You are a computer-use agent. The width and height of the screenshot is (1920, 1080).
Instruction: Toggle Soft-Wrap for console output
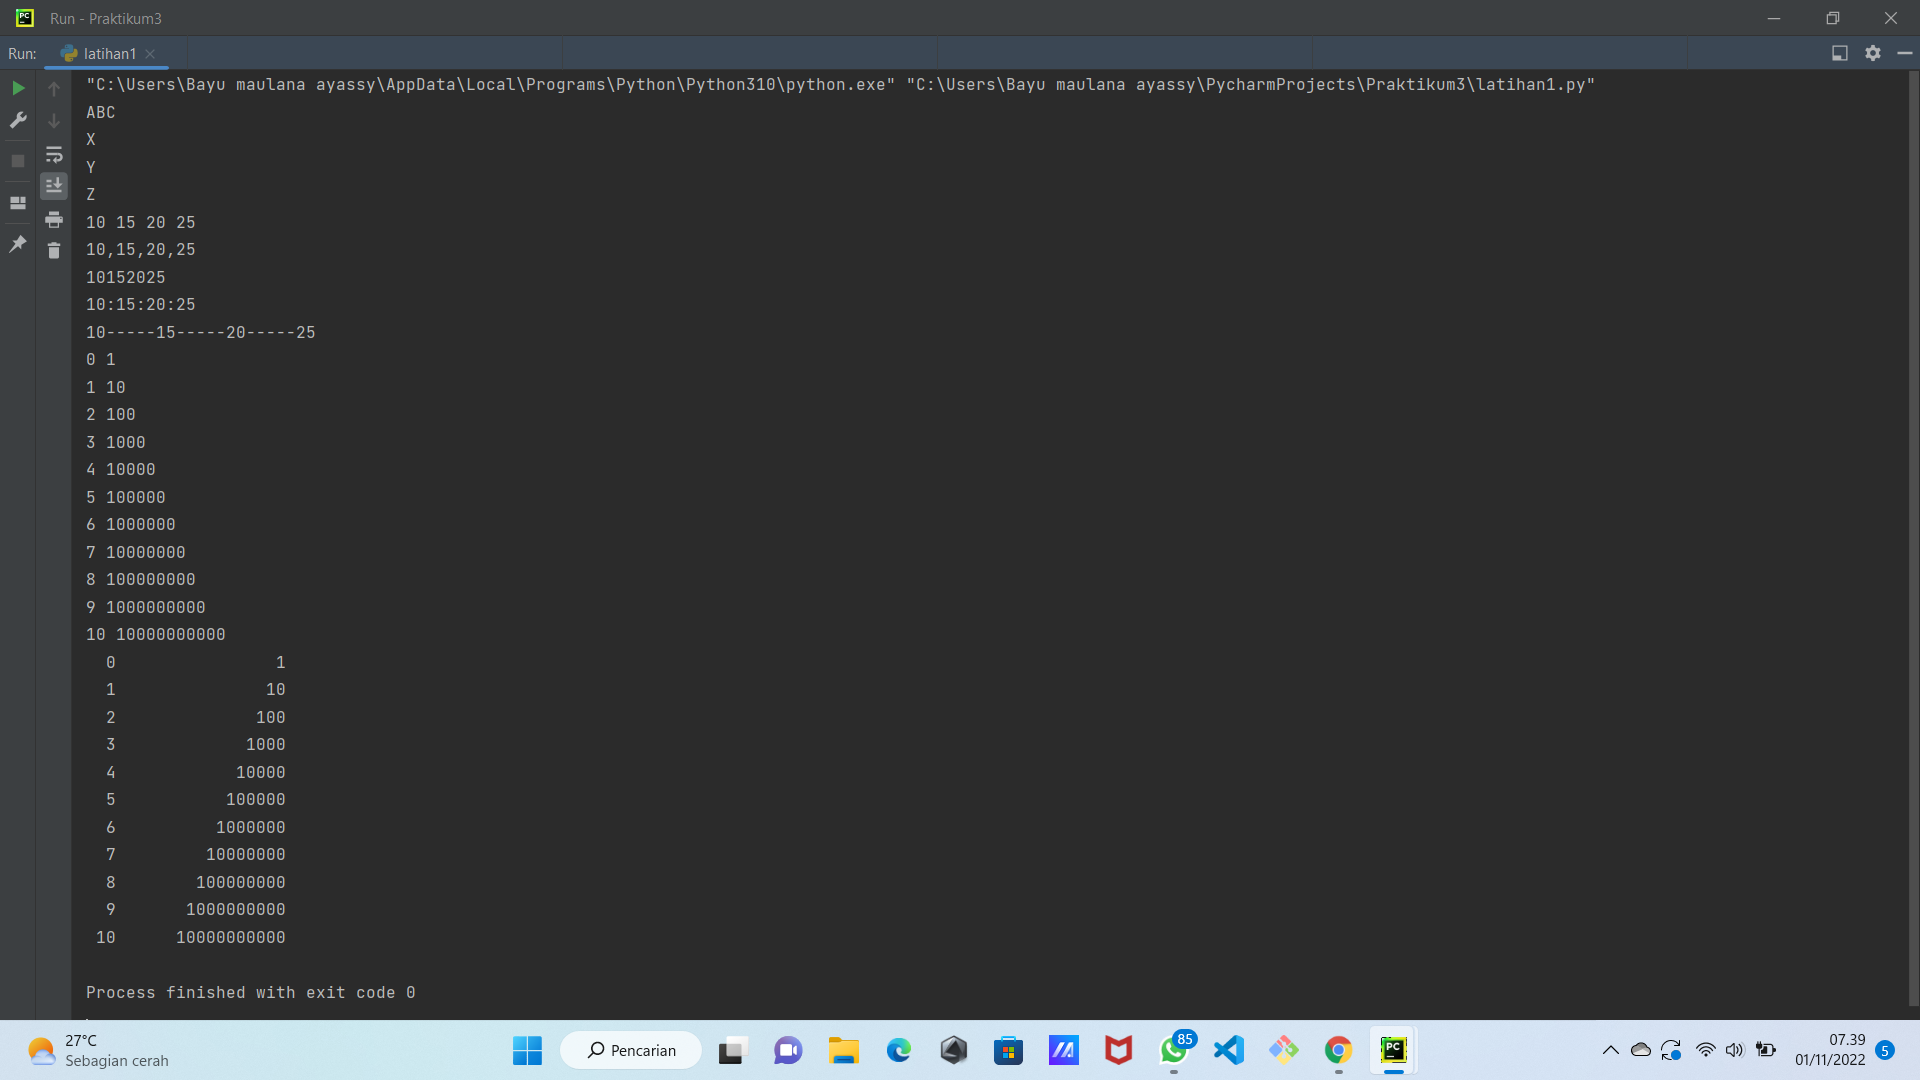point(54,154)
